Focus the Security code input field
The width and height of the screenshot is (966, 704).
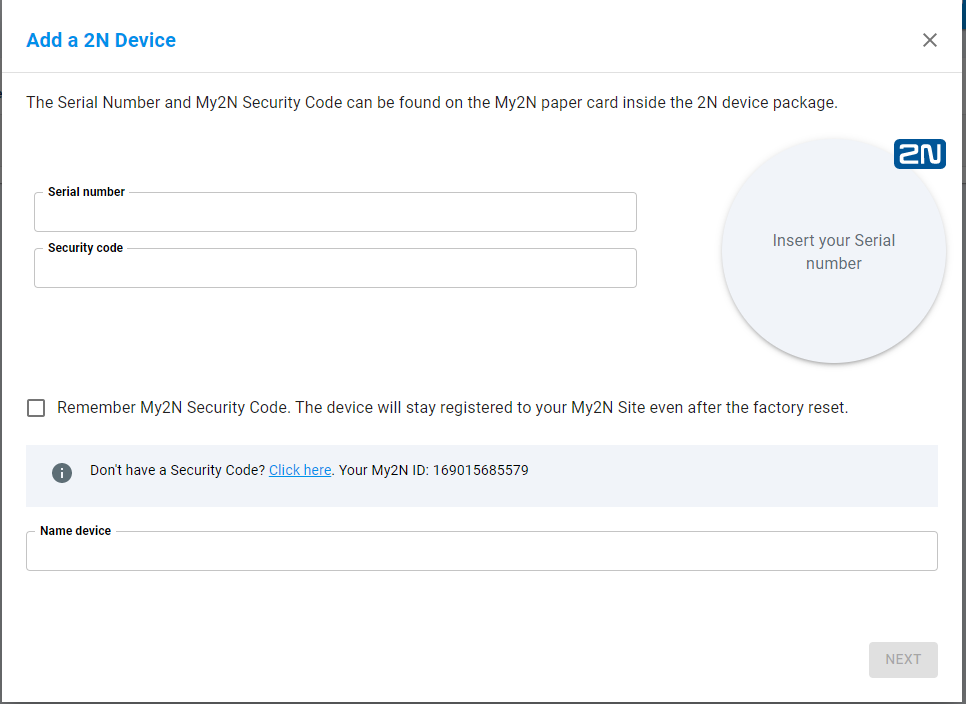pyautogui.click(x=335, y=268)
